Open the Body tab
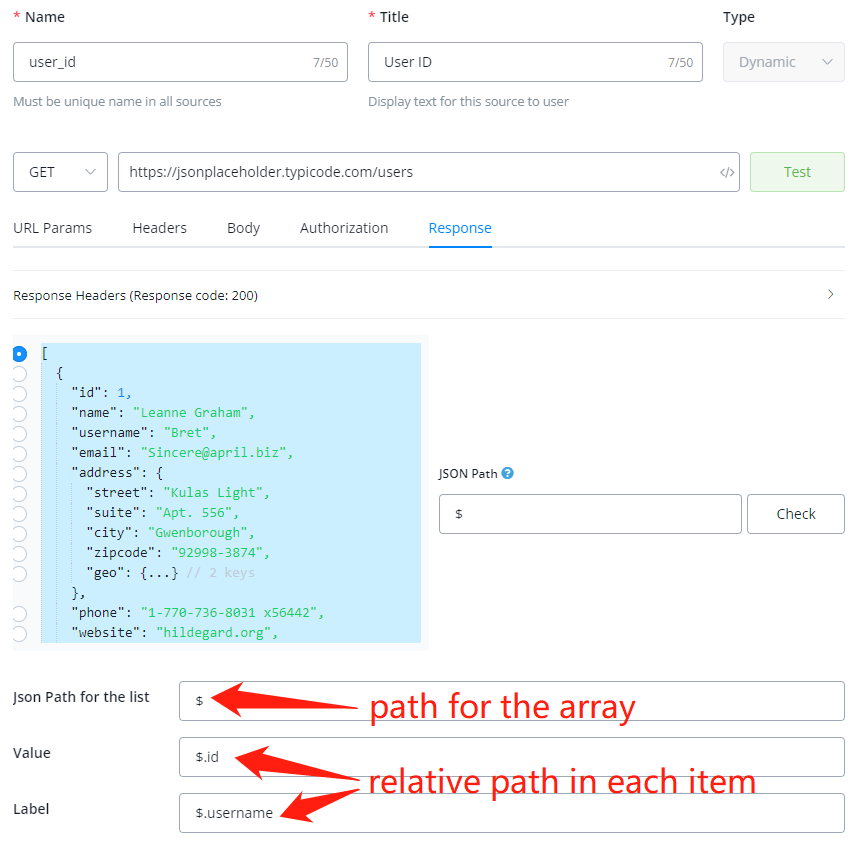 pos(243,228)
